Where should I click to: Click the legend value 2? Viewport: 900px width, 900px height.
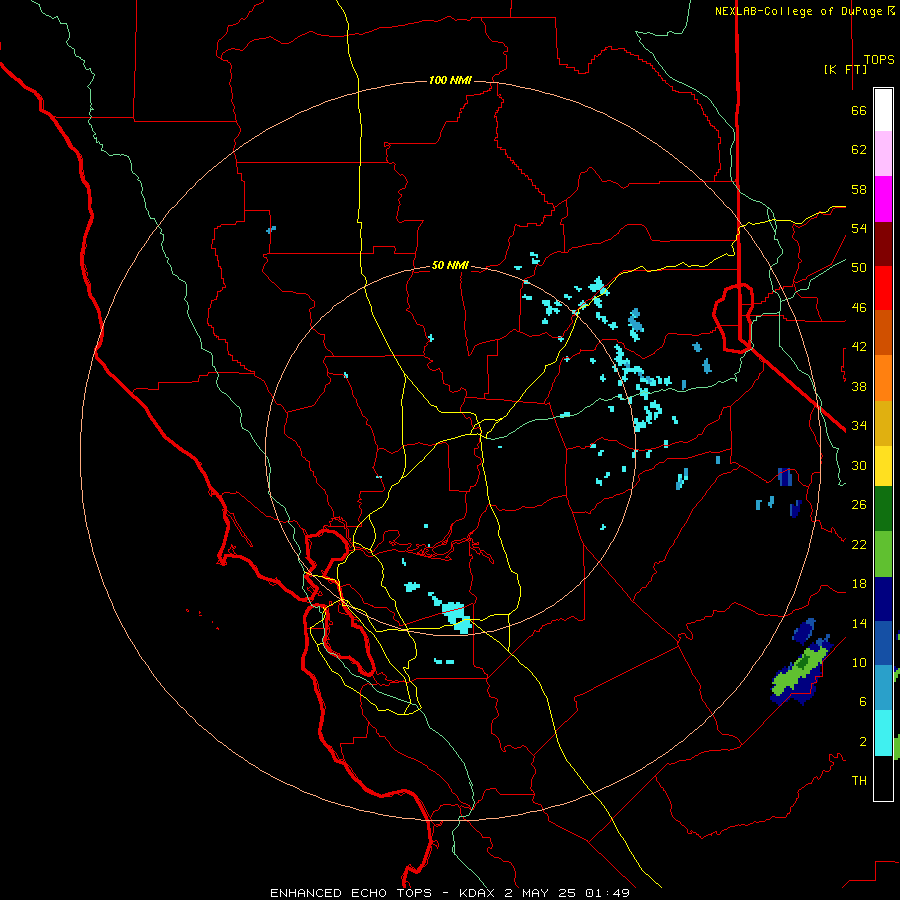863,742
